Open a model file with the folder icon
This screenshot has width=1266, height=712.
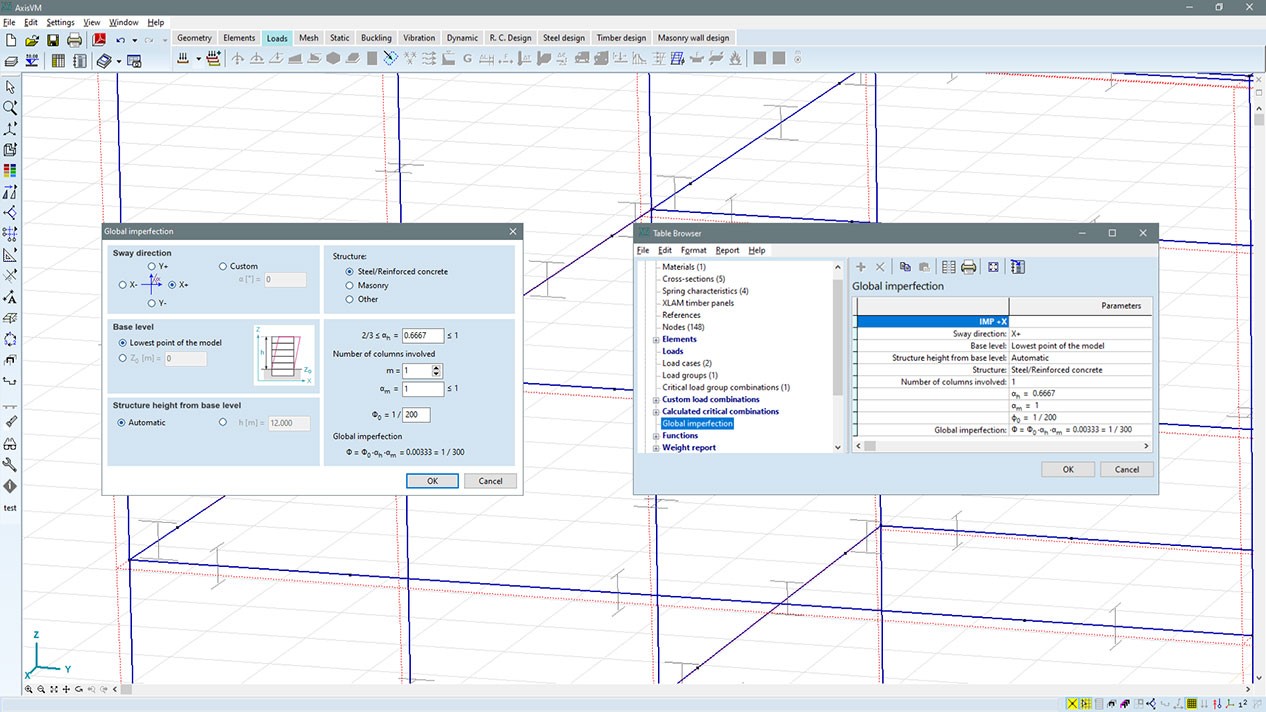coord(32,40)
